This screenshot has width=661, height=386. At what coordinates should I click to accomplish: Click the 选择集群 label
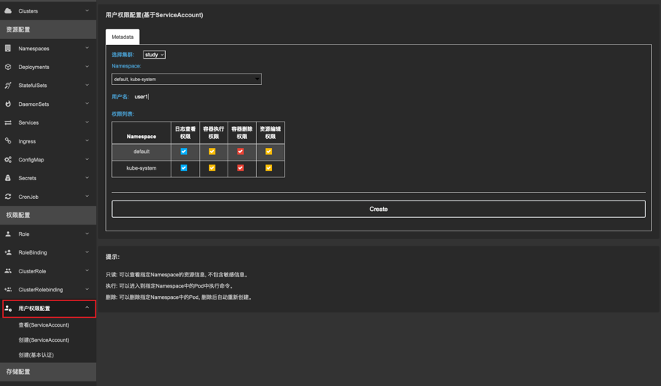point(123,55)
